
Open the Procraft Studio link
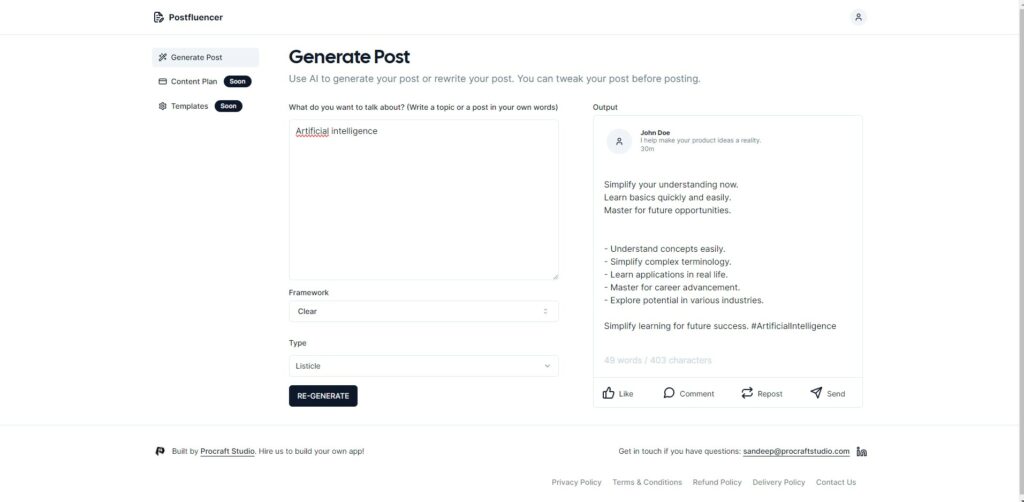227,451
